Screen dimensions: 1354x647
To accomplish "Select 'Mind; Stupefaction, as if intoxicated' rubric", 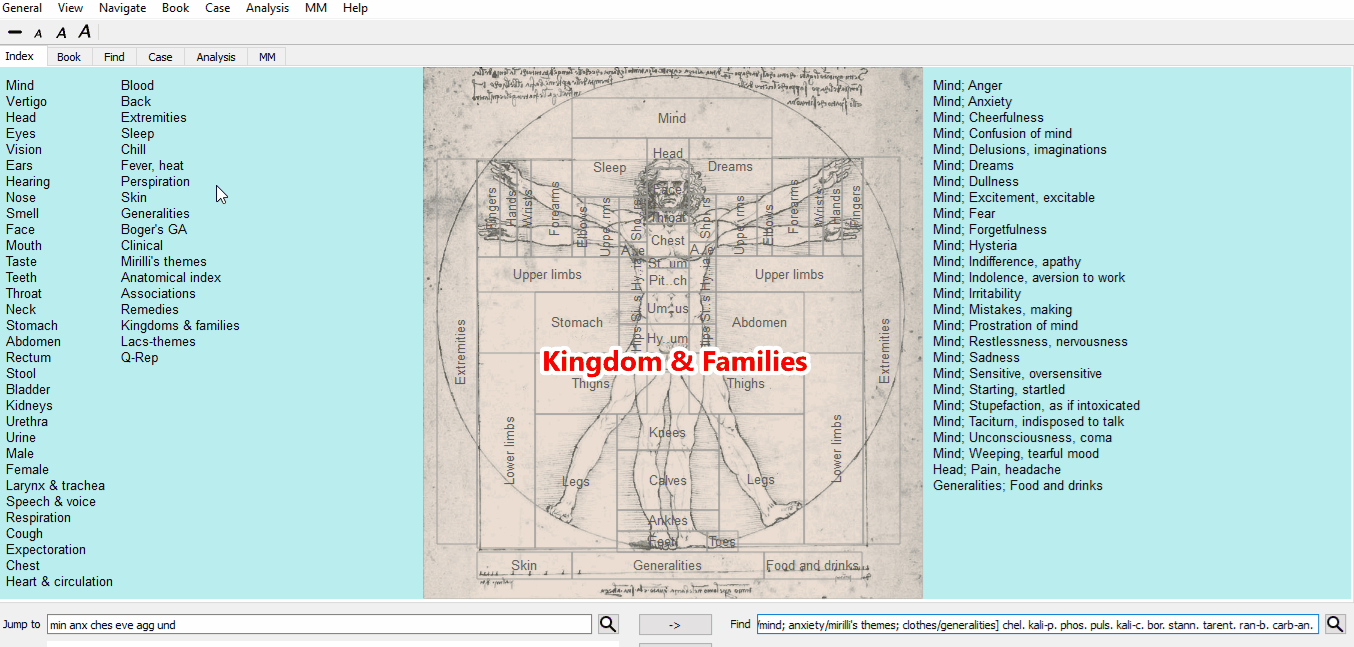I will [1036, 406].
